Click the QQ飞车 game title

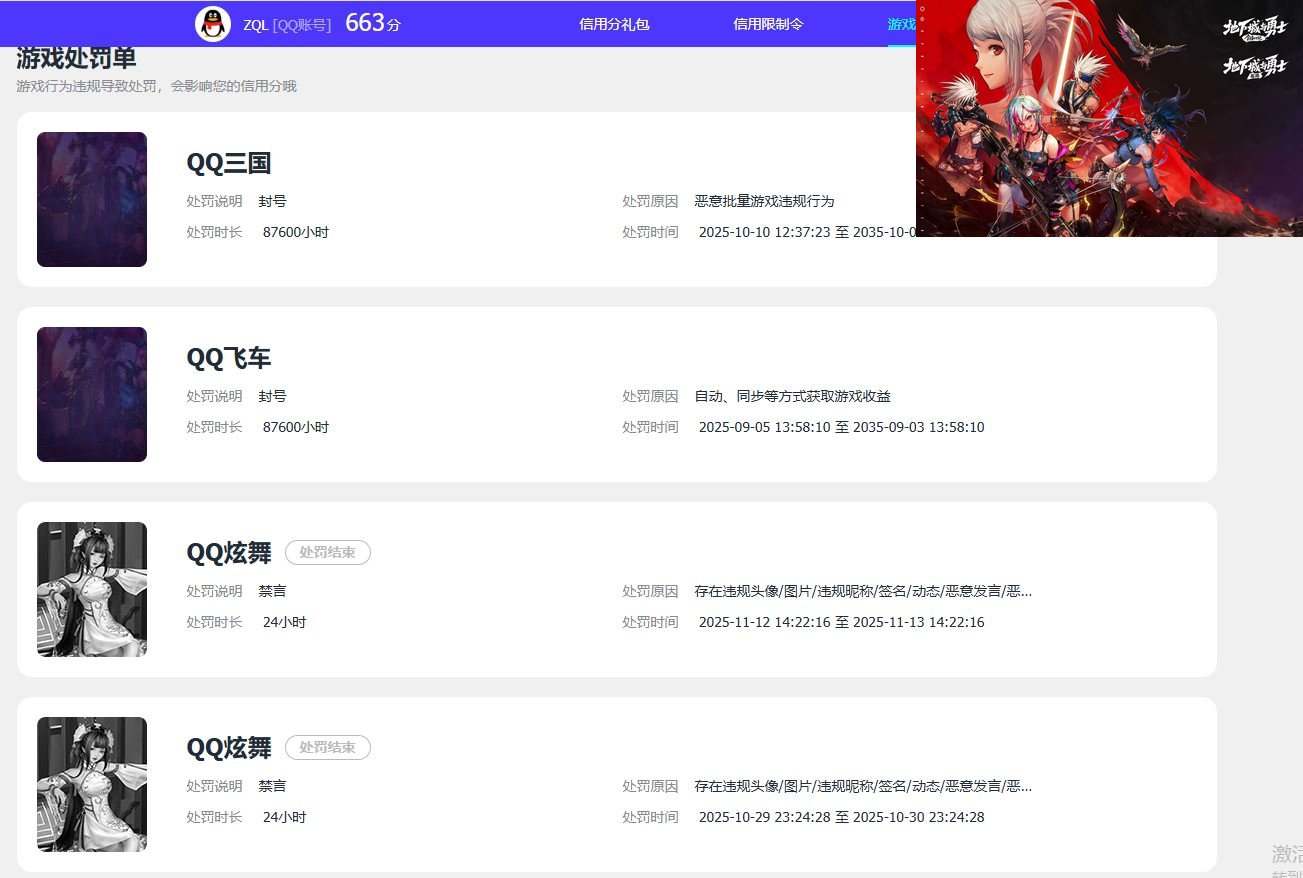229,358
